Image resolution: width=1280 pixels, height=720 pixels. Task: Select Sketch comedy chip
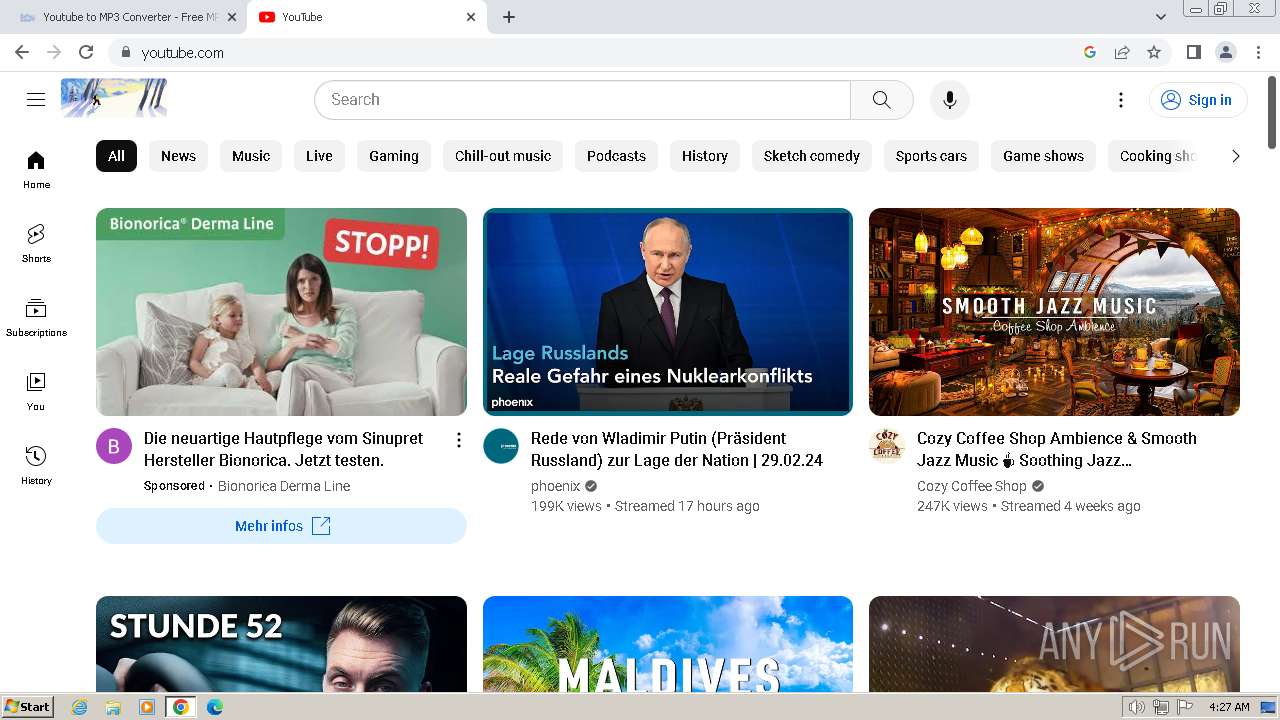(812, 156)
